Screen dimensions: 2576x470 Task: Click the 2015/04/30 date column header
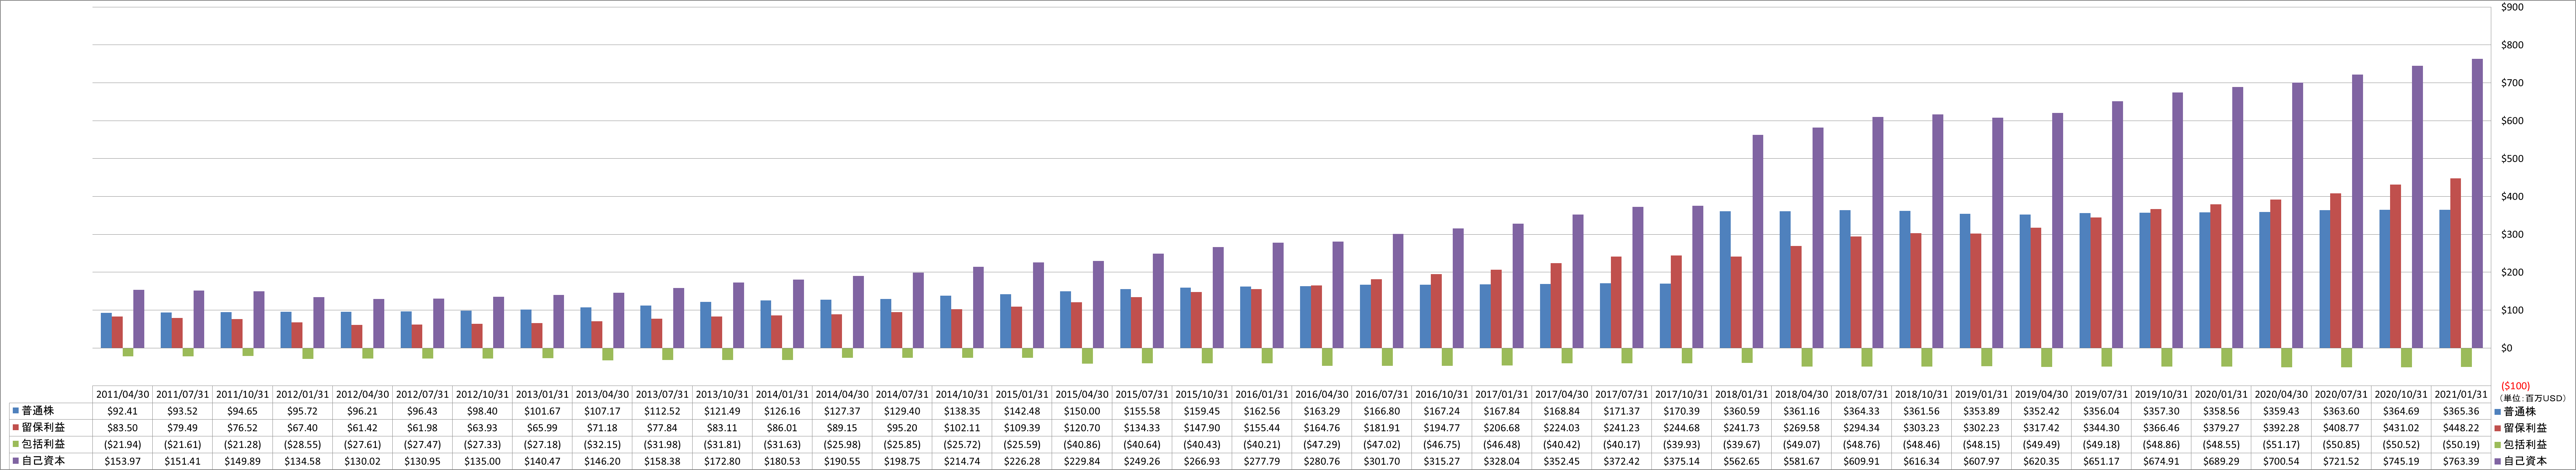(1082, 394)
